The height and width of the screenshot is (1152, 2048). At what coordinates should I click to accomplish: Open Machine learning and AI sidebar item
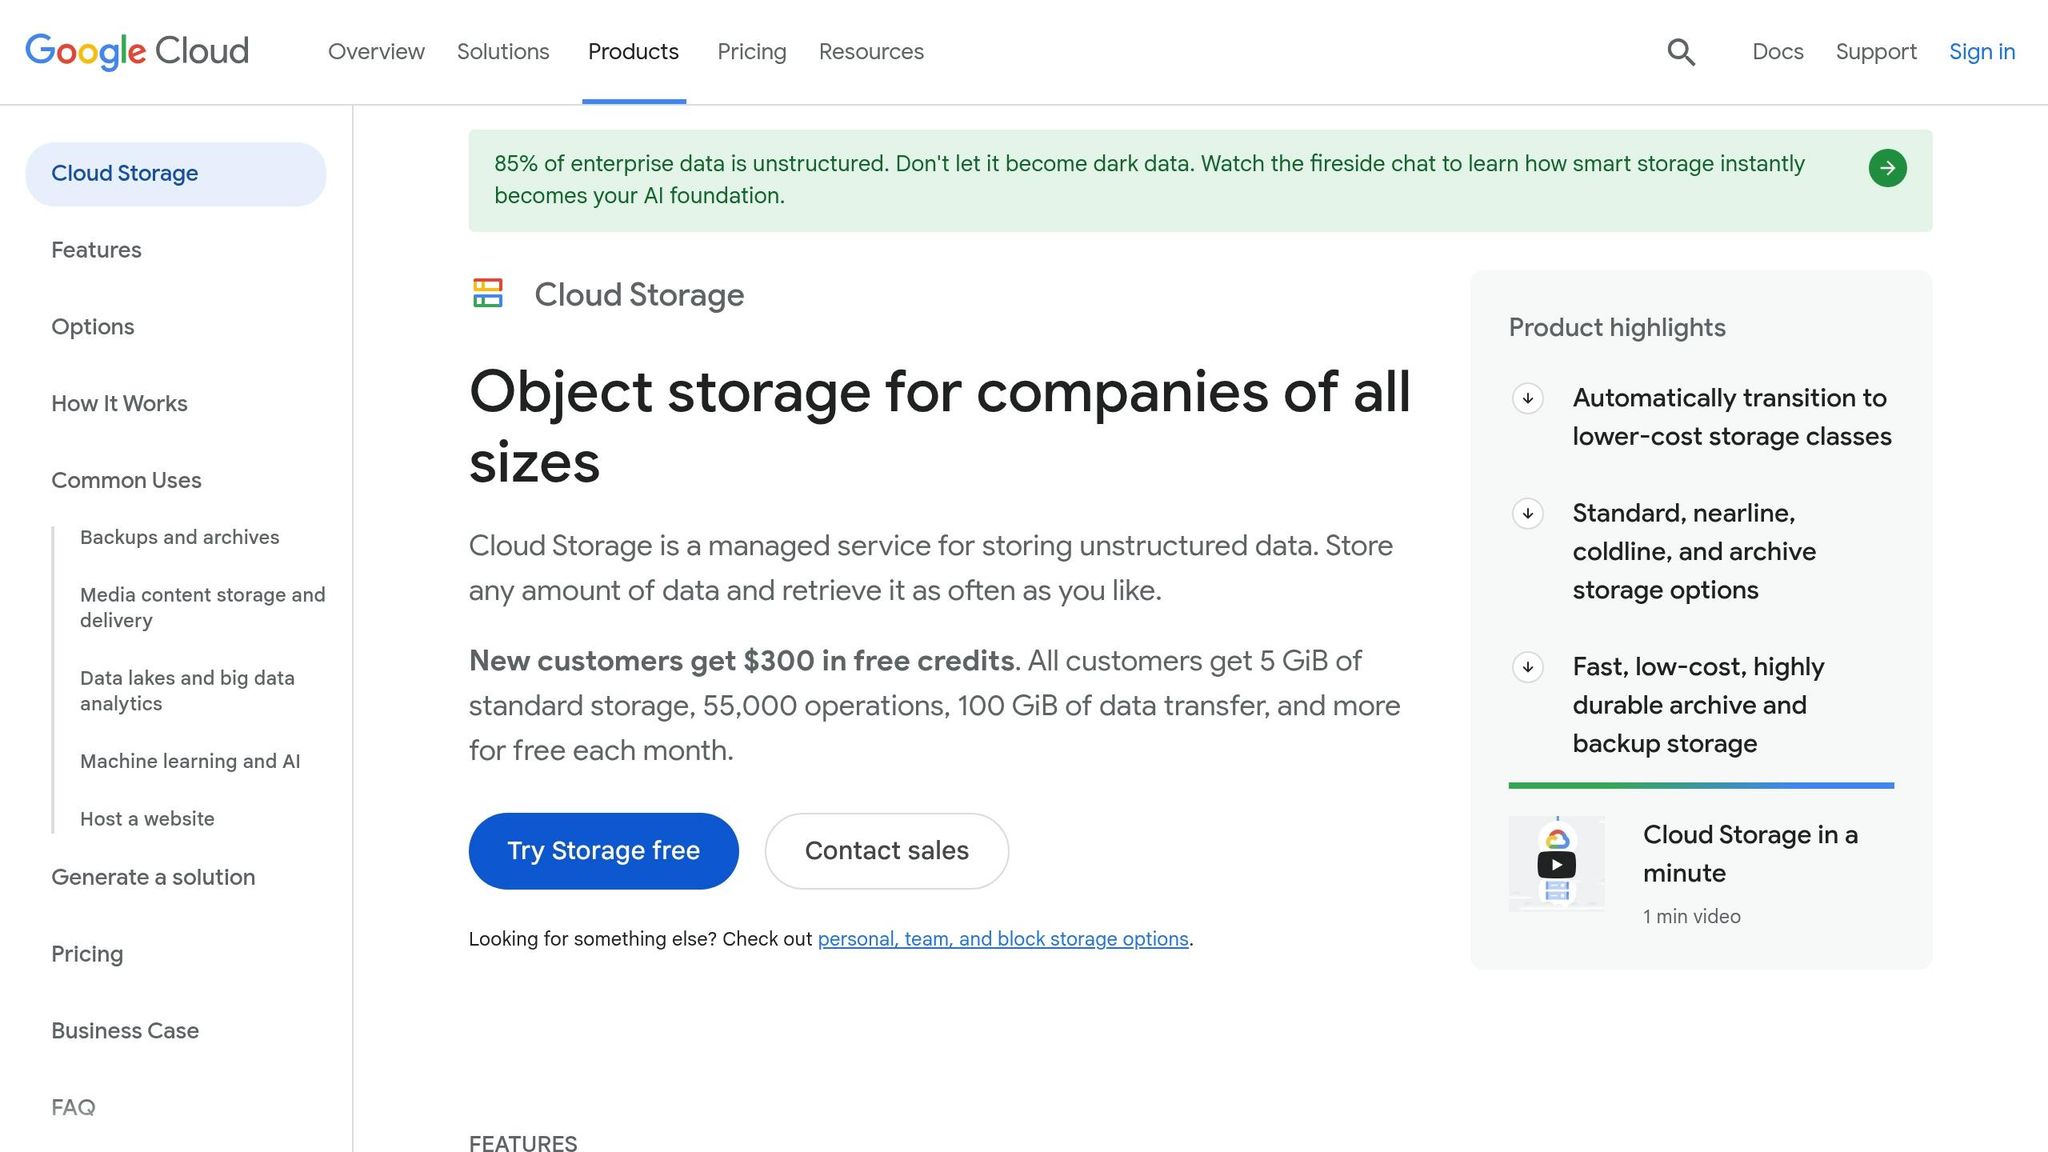point(190,761)
